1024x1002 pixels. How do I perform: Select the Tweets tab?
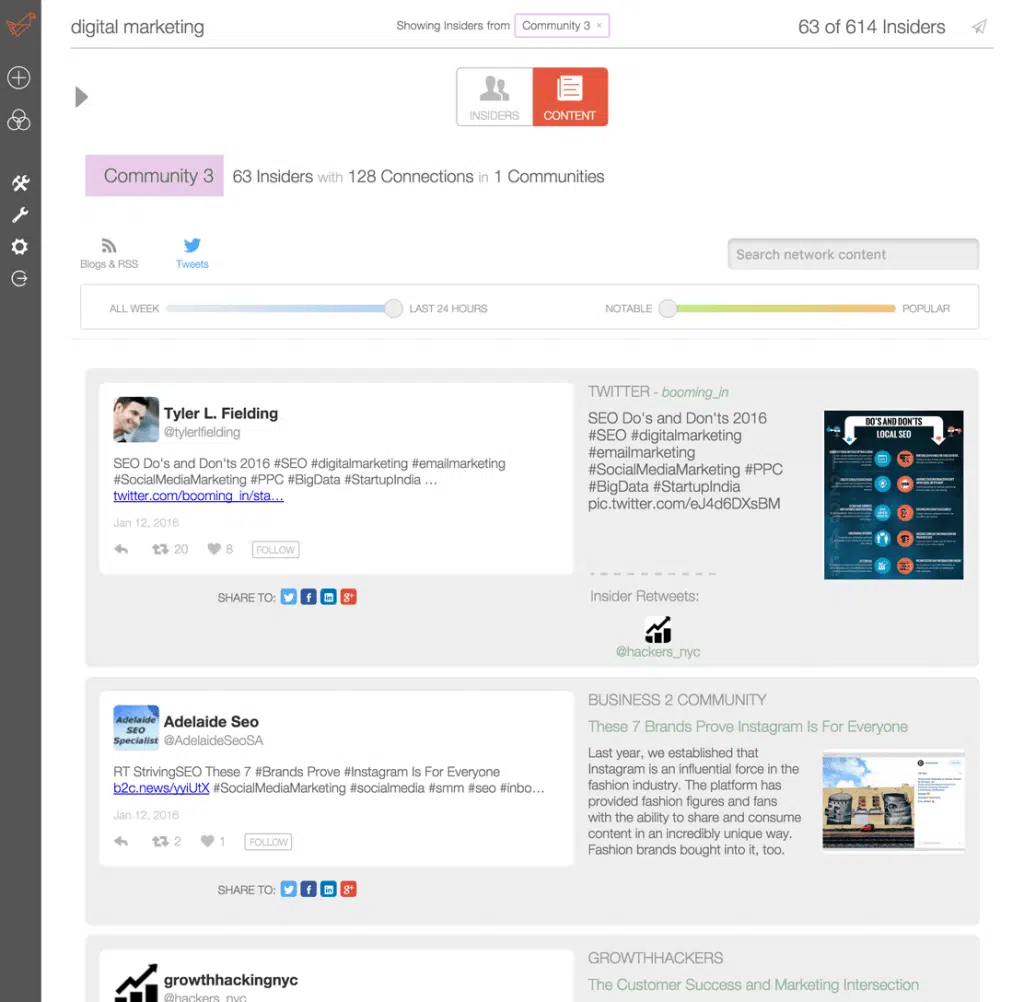[192, 253]
